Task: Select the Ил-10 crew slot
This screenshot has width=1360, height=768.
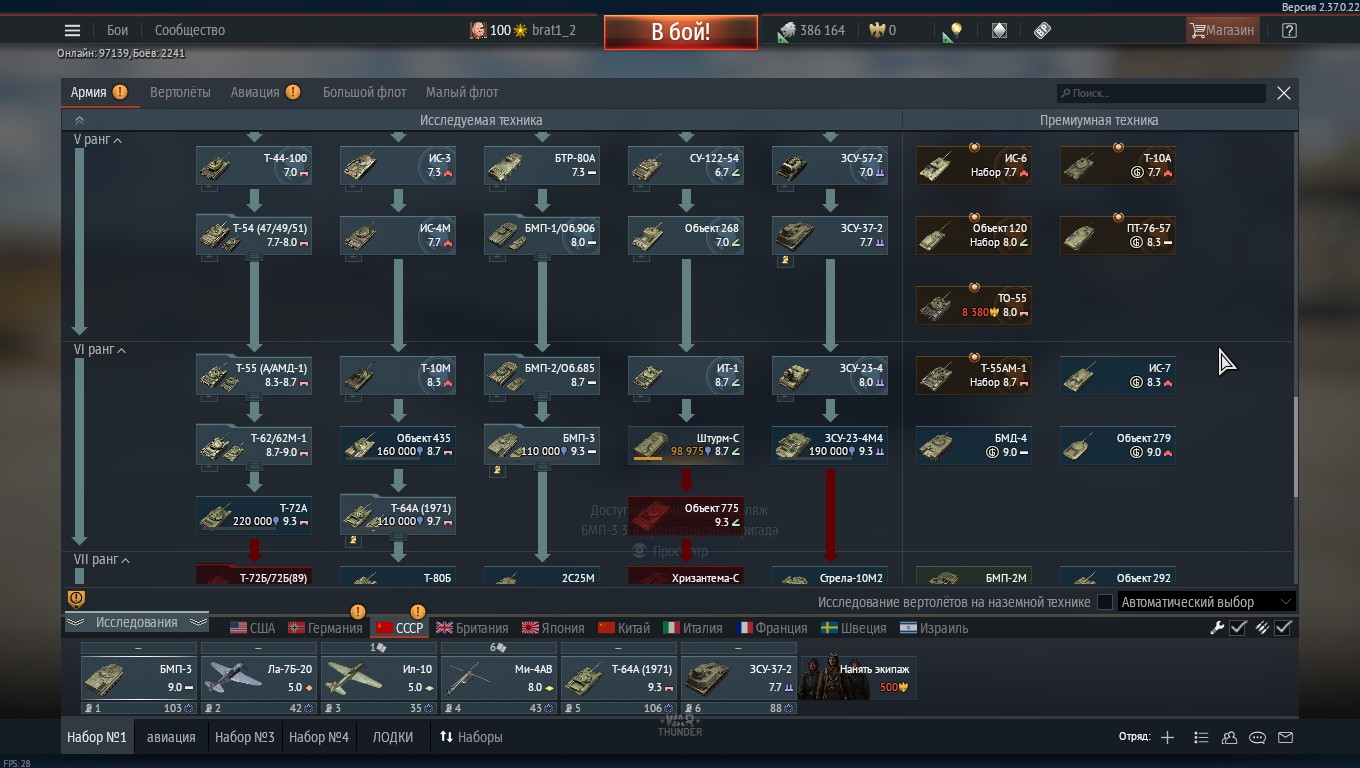Action: pyautogui.click(x=378, y=678)
